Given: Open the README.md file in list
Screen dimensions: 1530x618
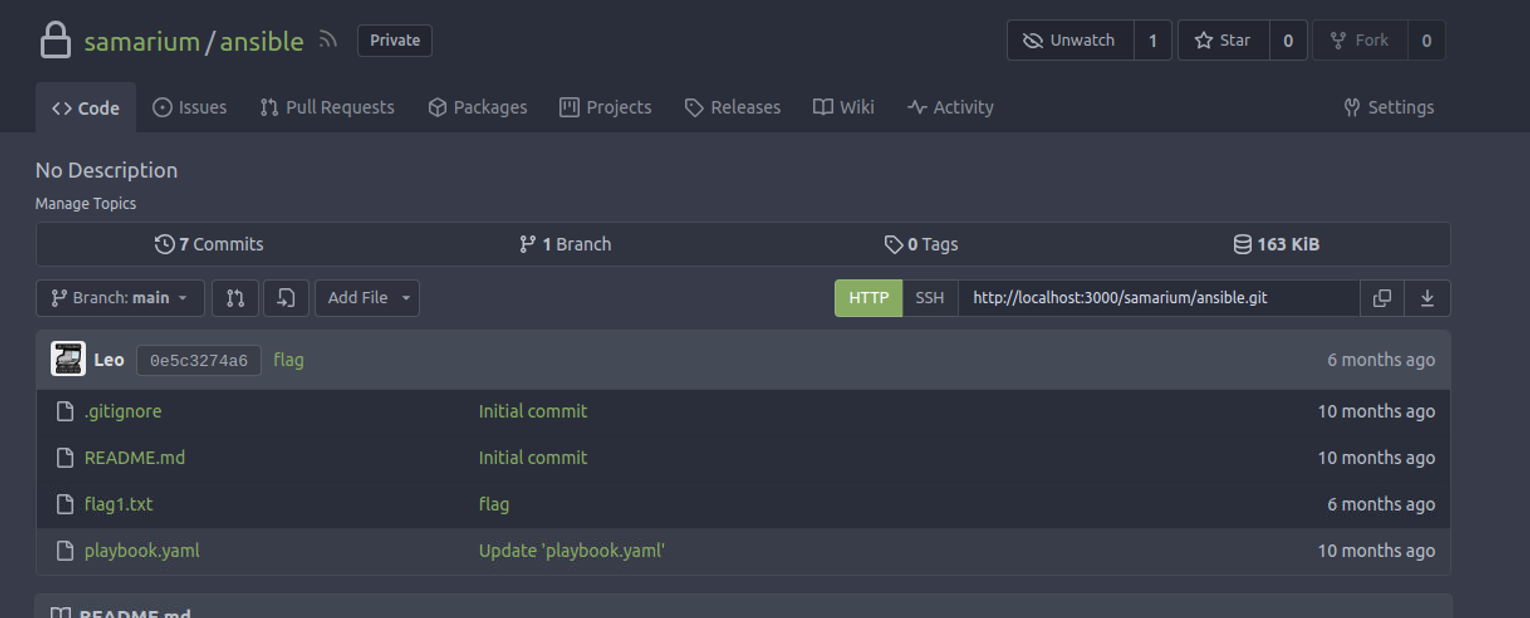Looking at the screenshot, I should click(x=134, y=457).
